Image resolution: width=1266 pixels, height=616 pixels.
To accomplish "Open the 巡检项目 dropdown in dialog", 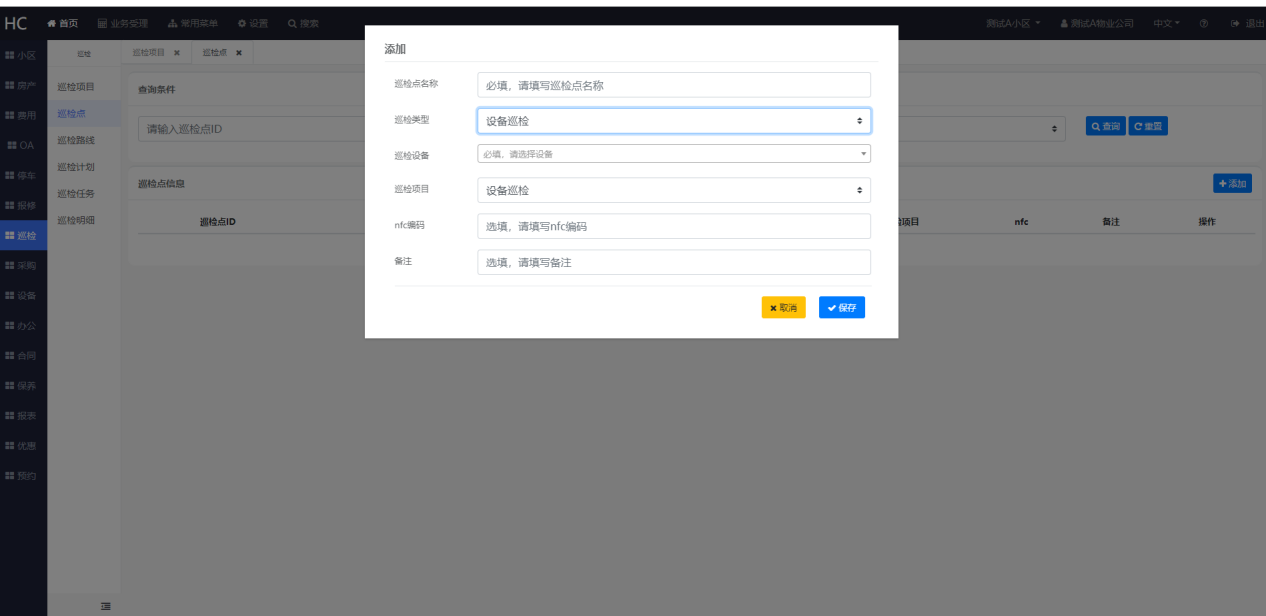I will [674, 190].
